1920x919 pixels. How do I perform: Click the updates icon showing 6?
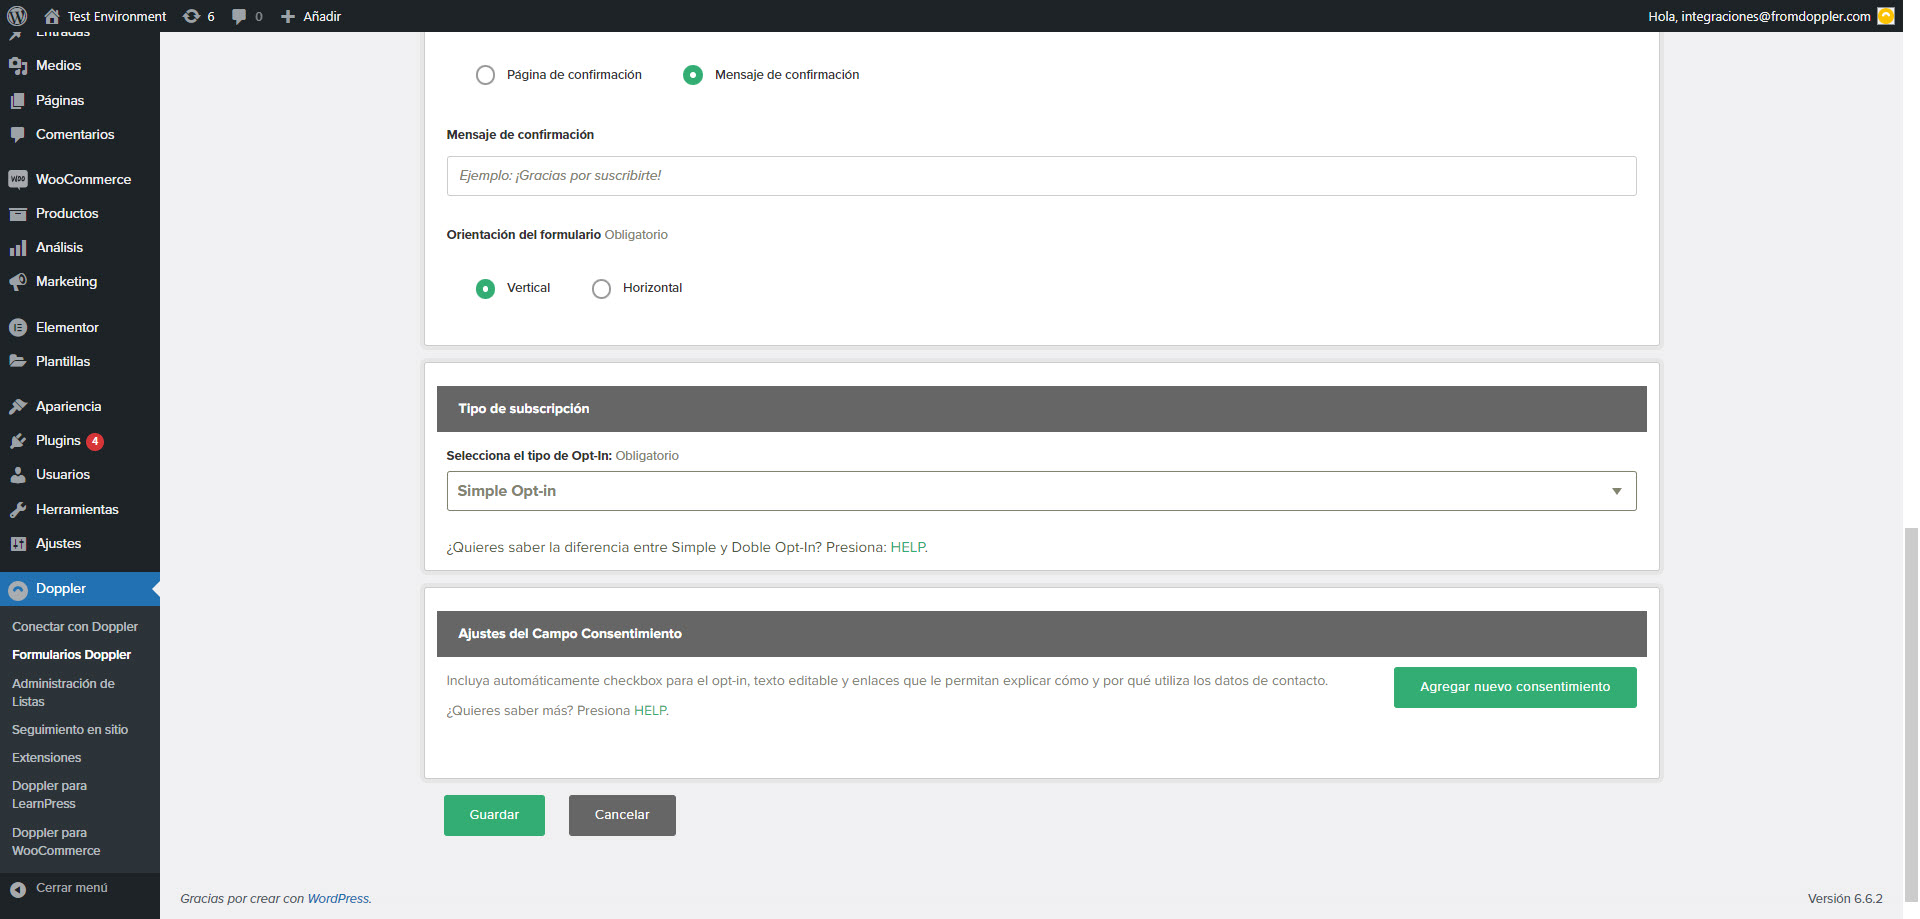pos(191,16)
